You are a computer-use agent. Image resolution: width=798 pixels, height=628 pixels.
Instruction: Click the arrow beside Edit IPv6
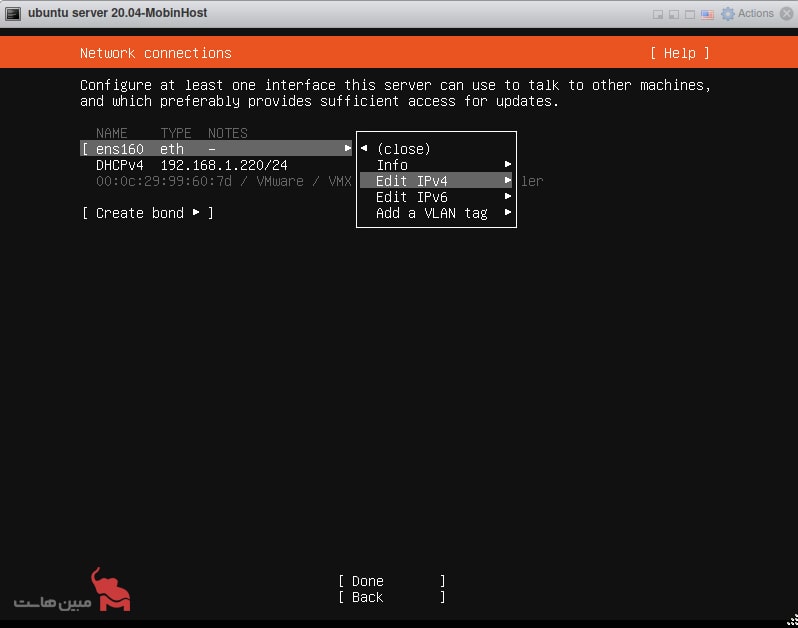pos(507,196)
